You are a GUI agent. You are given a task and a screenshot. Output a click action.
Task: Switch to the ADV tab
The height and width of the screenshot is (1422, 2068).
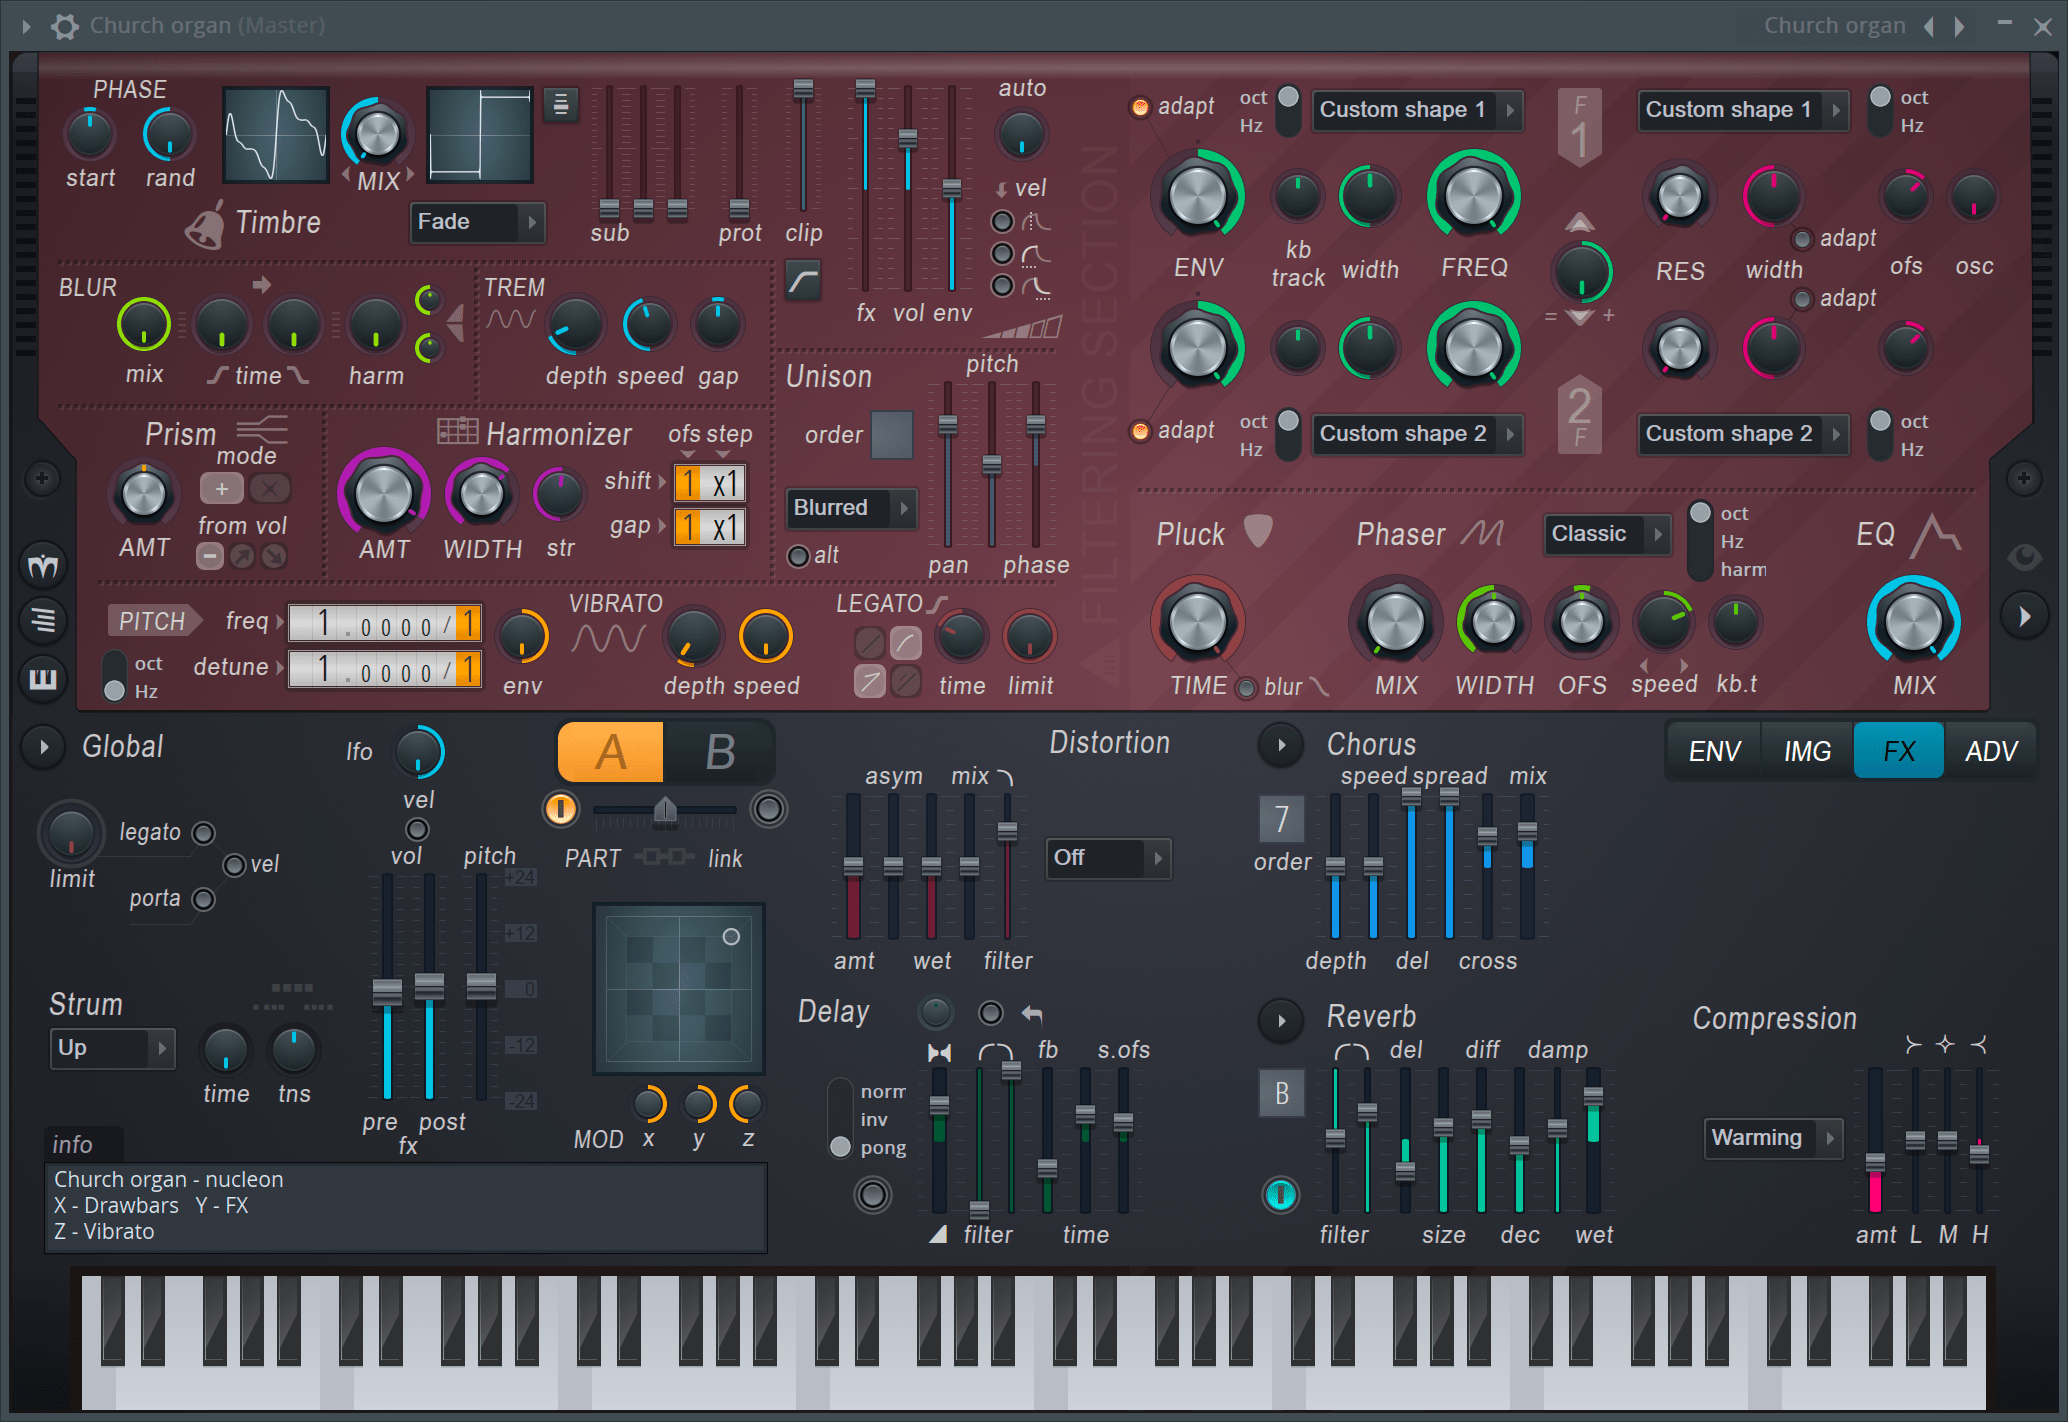pos(1990,751)
